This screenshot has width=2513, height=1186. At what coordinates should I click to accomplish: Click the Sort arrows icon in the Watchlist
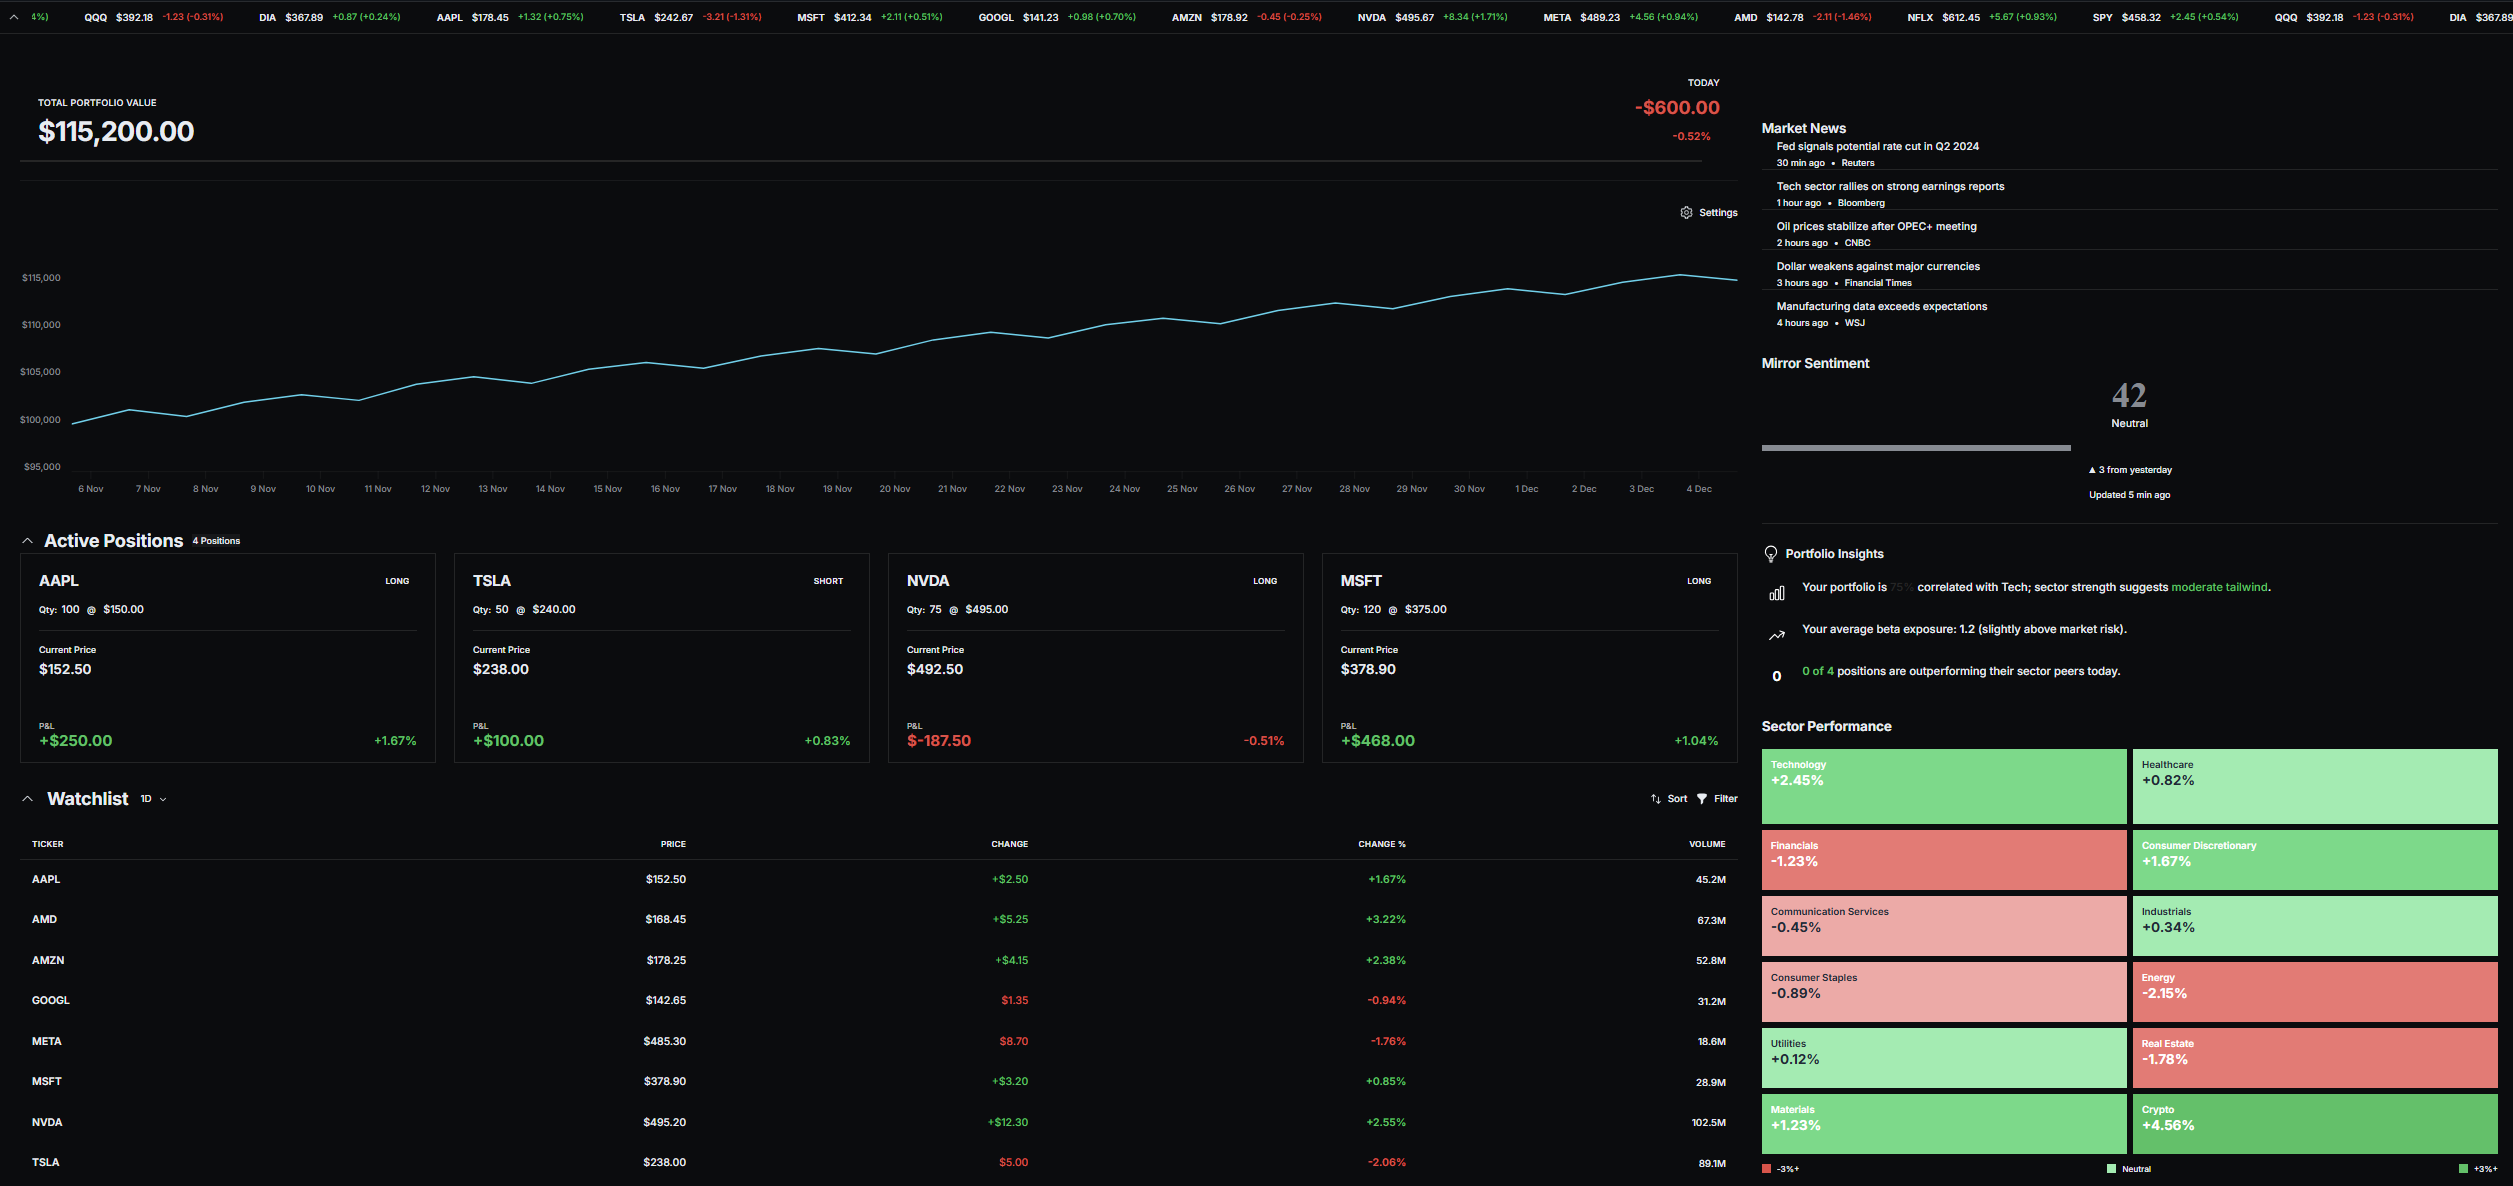(1655, 798)
